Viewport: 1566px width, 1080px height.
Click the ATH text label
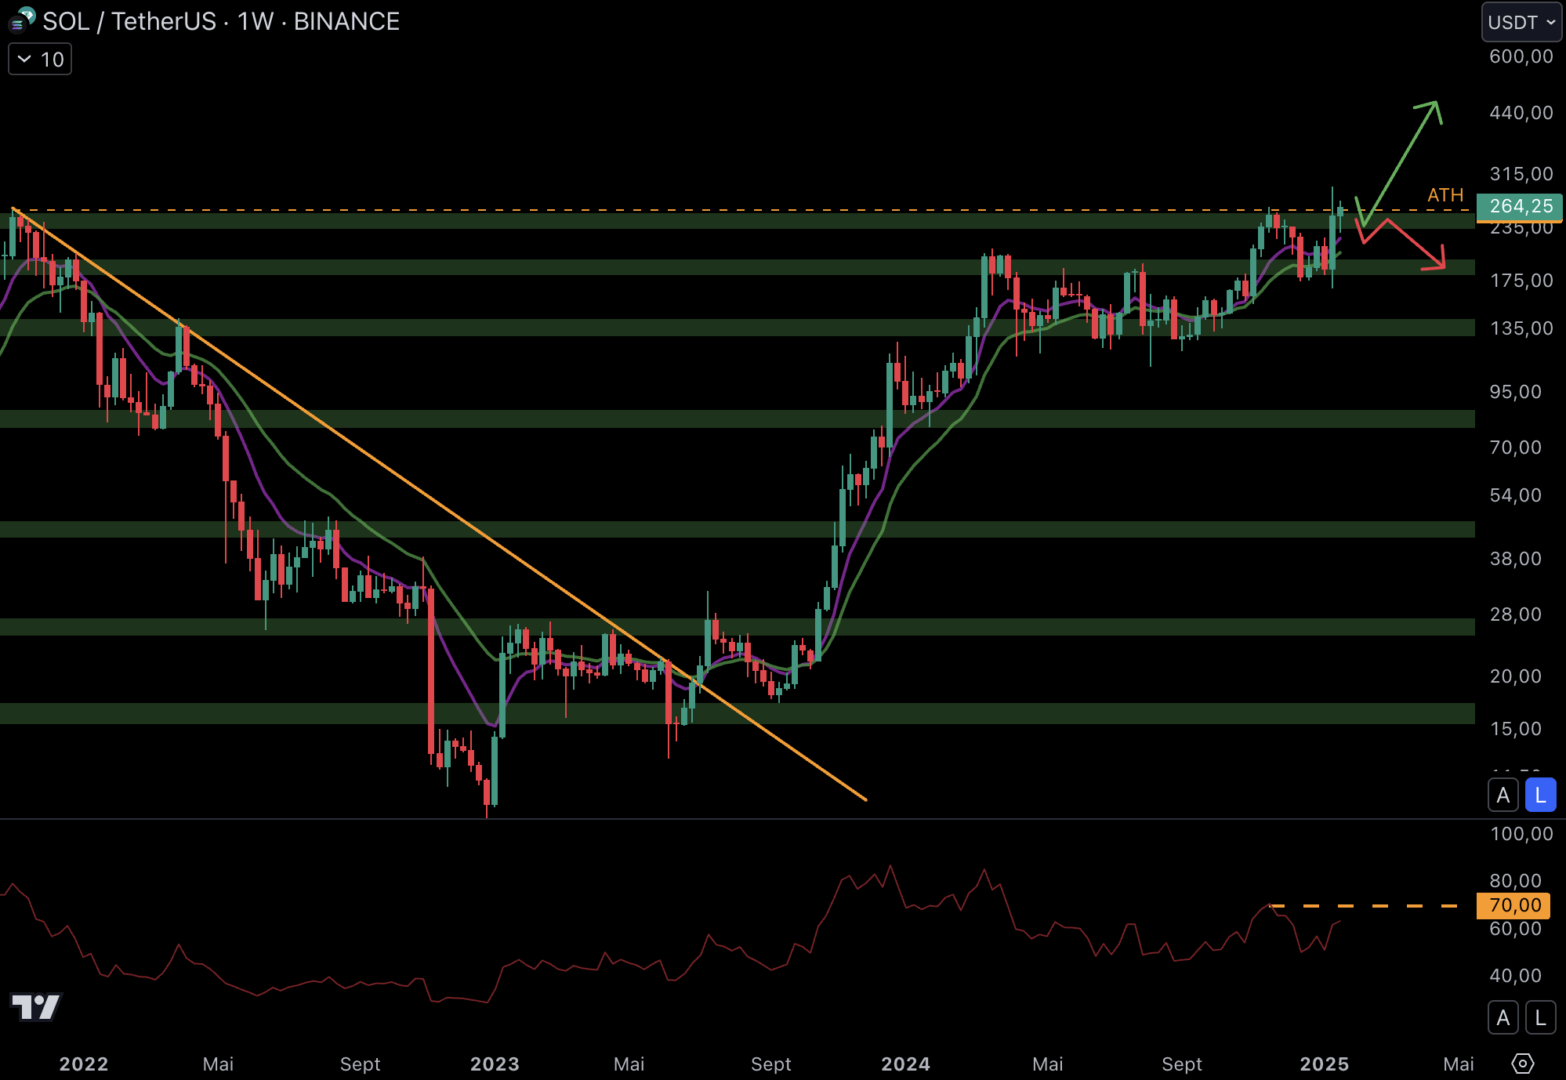pos(1445,195)
